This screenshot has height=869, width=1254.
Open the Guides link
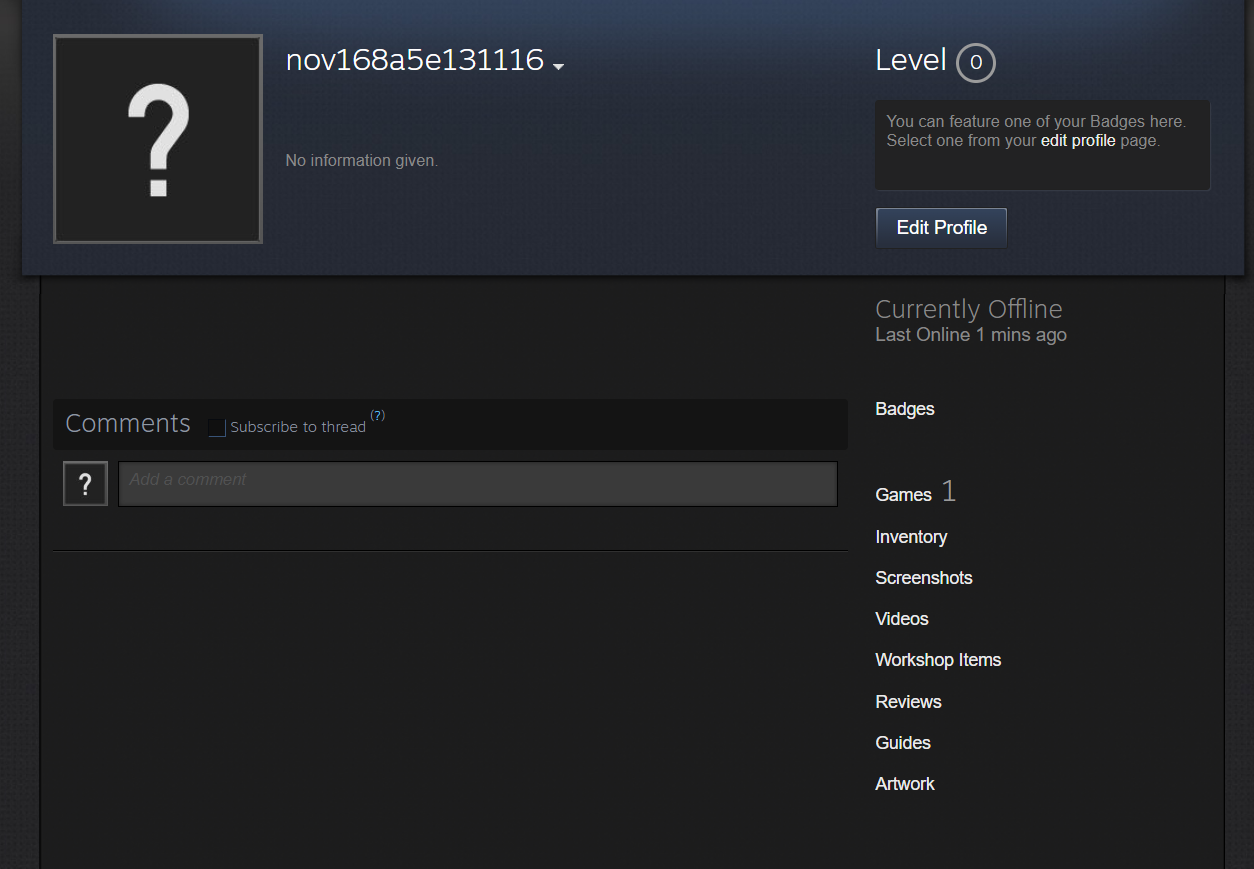point(903,743)
